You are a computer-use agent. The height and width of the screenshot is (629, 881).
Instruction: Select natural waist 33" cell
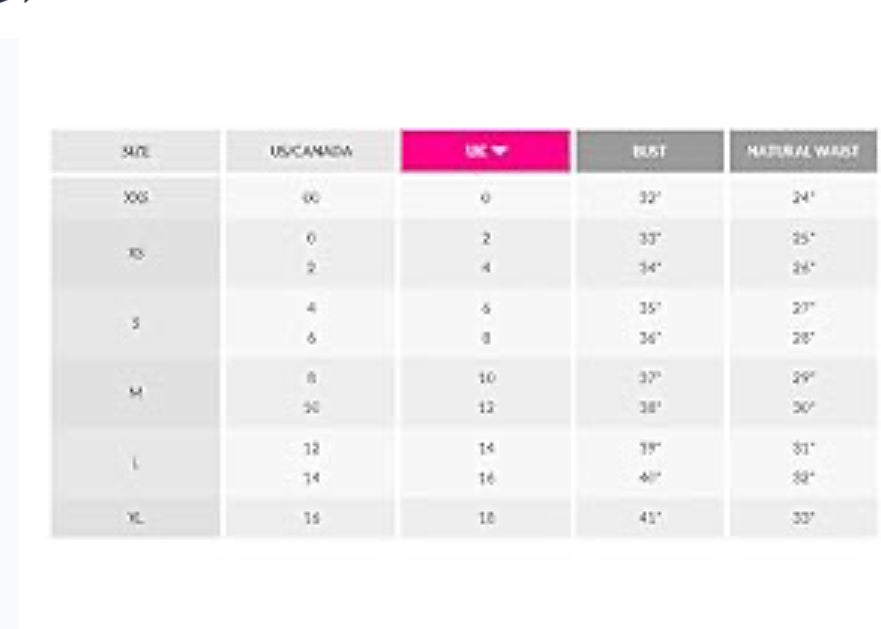coord(803,518)
